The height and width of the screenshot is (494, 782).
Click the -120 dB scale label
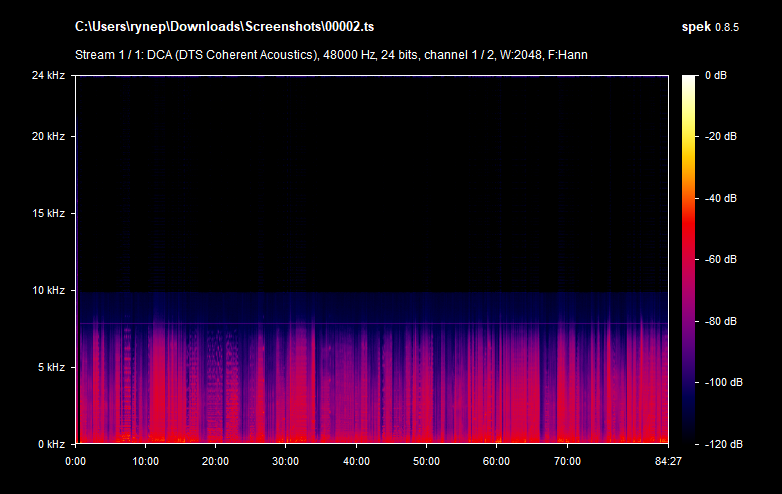coord(720,444)
